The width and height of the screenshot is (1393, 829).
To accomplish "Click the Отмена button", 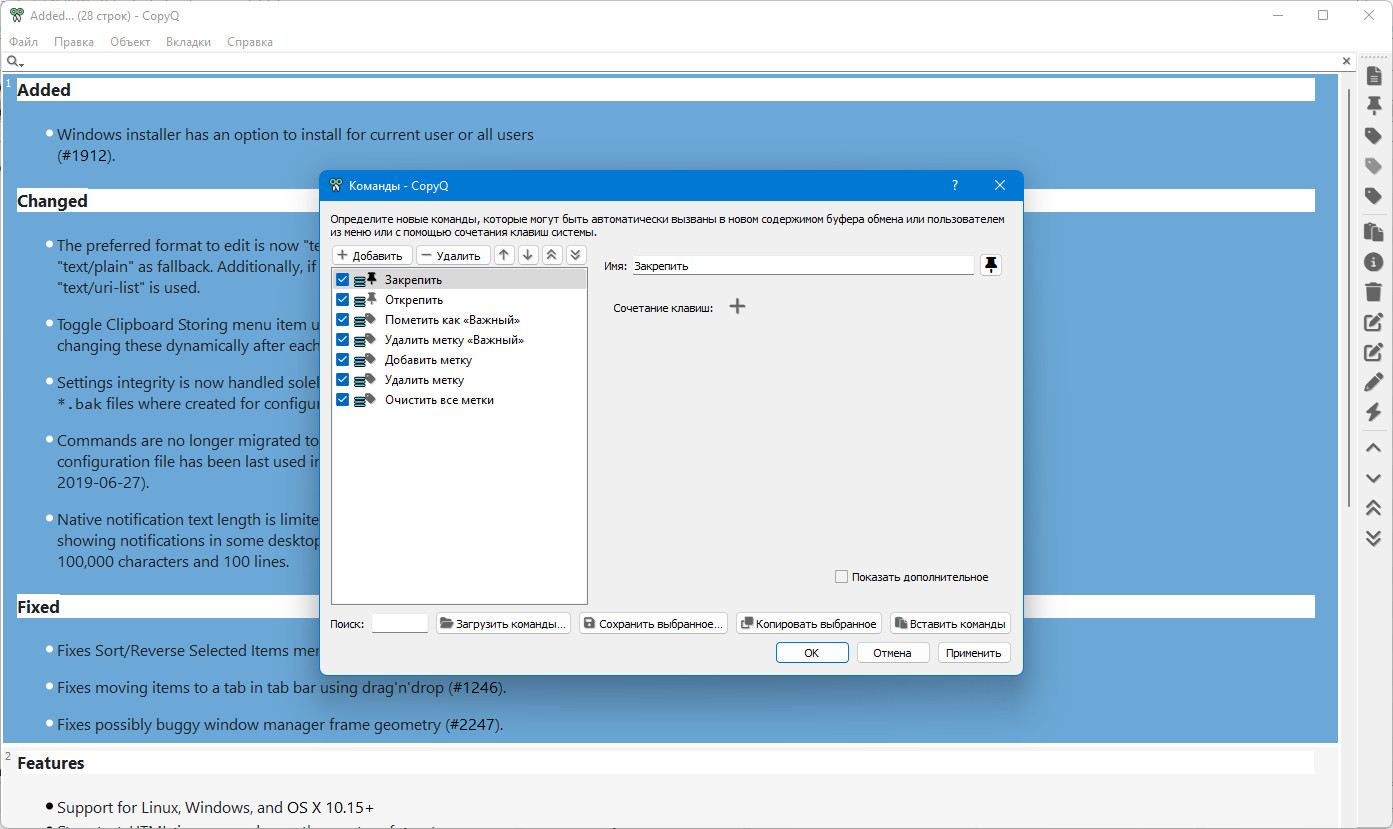I will click(892, 653).
